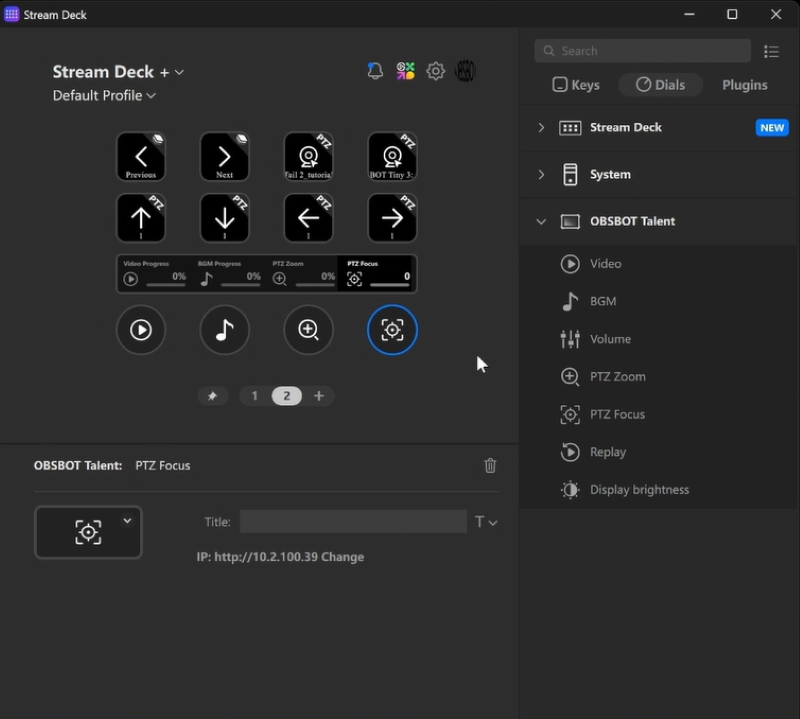Click the Change link next to the IP address
The width and height of the screenshot is (800, 719).
[x=342, y=557]
